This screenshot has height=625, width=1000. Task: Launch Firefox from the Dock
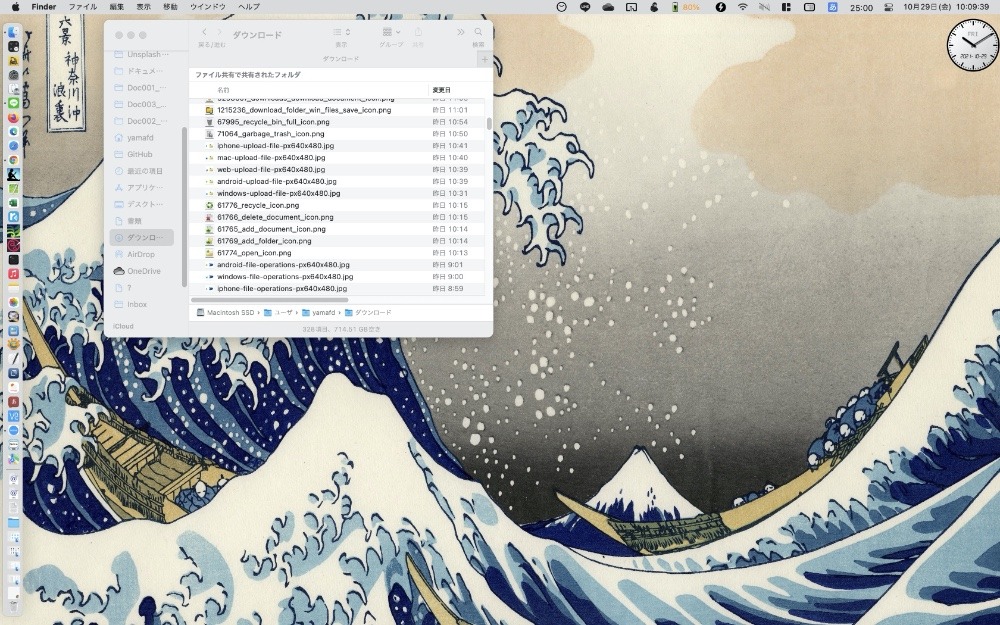click(12, 116)
